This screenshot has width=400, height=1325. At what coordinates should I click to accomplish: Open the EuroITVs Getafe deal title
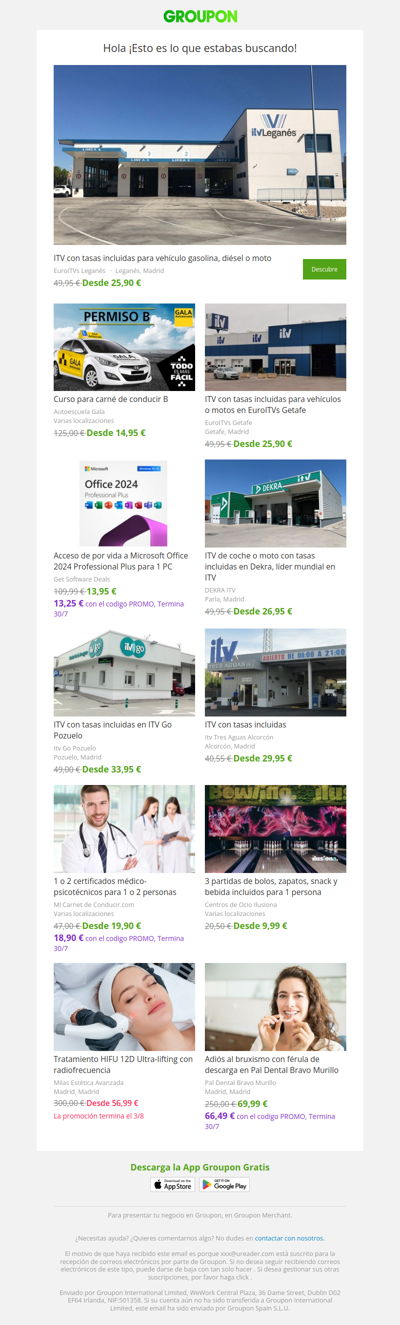[273, 404]
